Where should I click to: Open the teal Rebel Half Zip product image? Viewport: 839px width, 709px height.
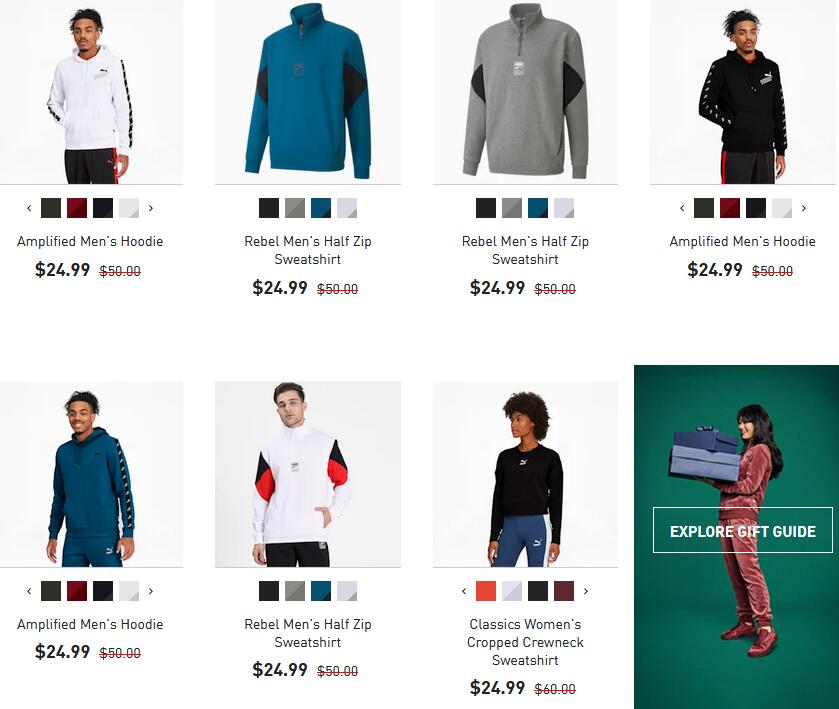308,92
